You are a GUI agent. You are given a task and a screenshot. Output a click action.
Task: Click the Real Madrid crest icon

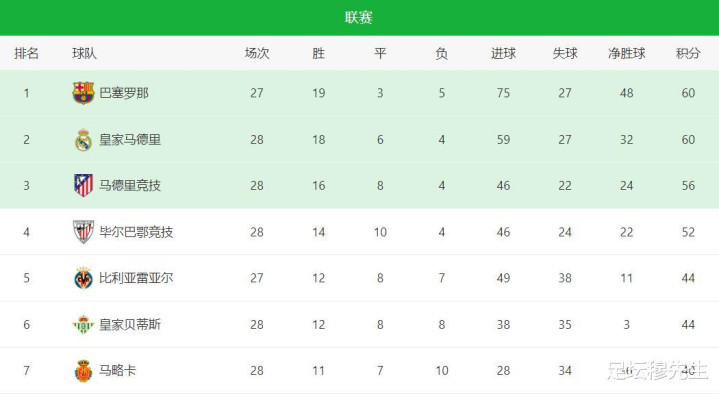point(83,139)
